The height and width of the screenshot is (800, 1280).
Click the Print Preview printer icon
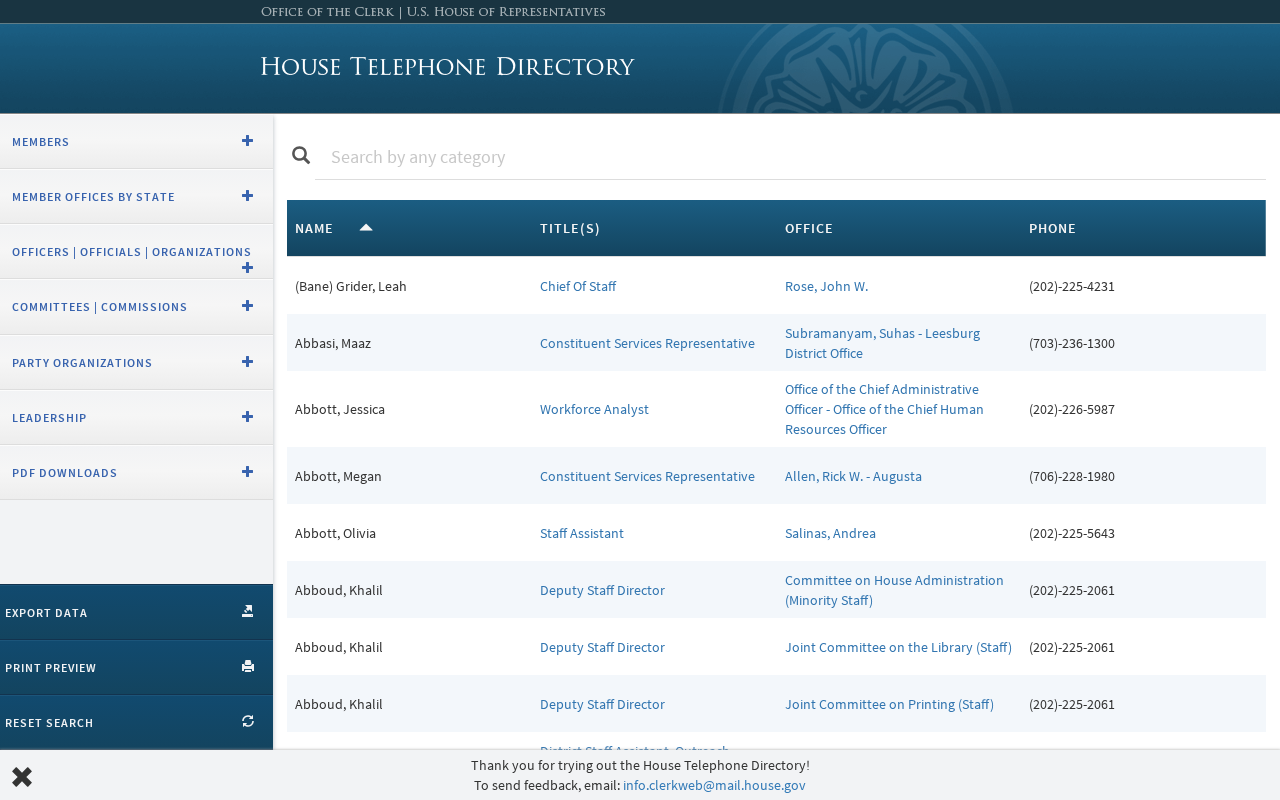pyautogui.click(x=248, y=666)
